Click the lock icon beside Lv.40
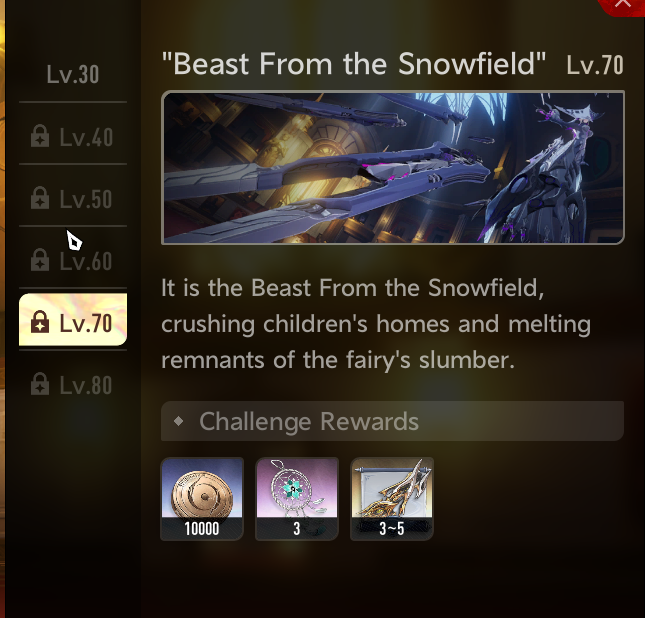Image resolution: width=645 pixels, height=618 pixels. pos(40,136)
